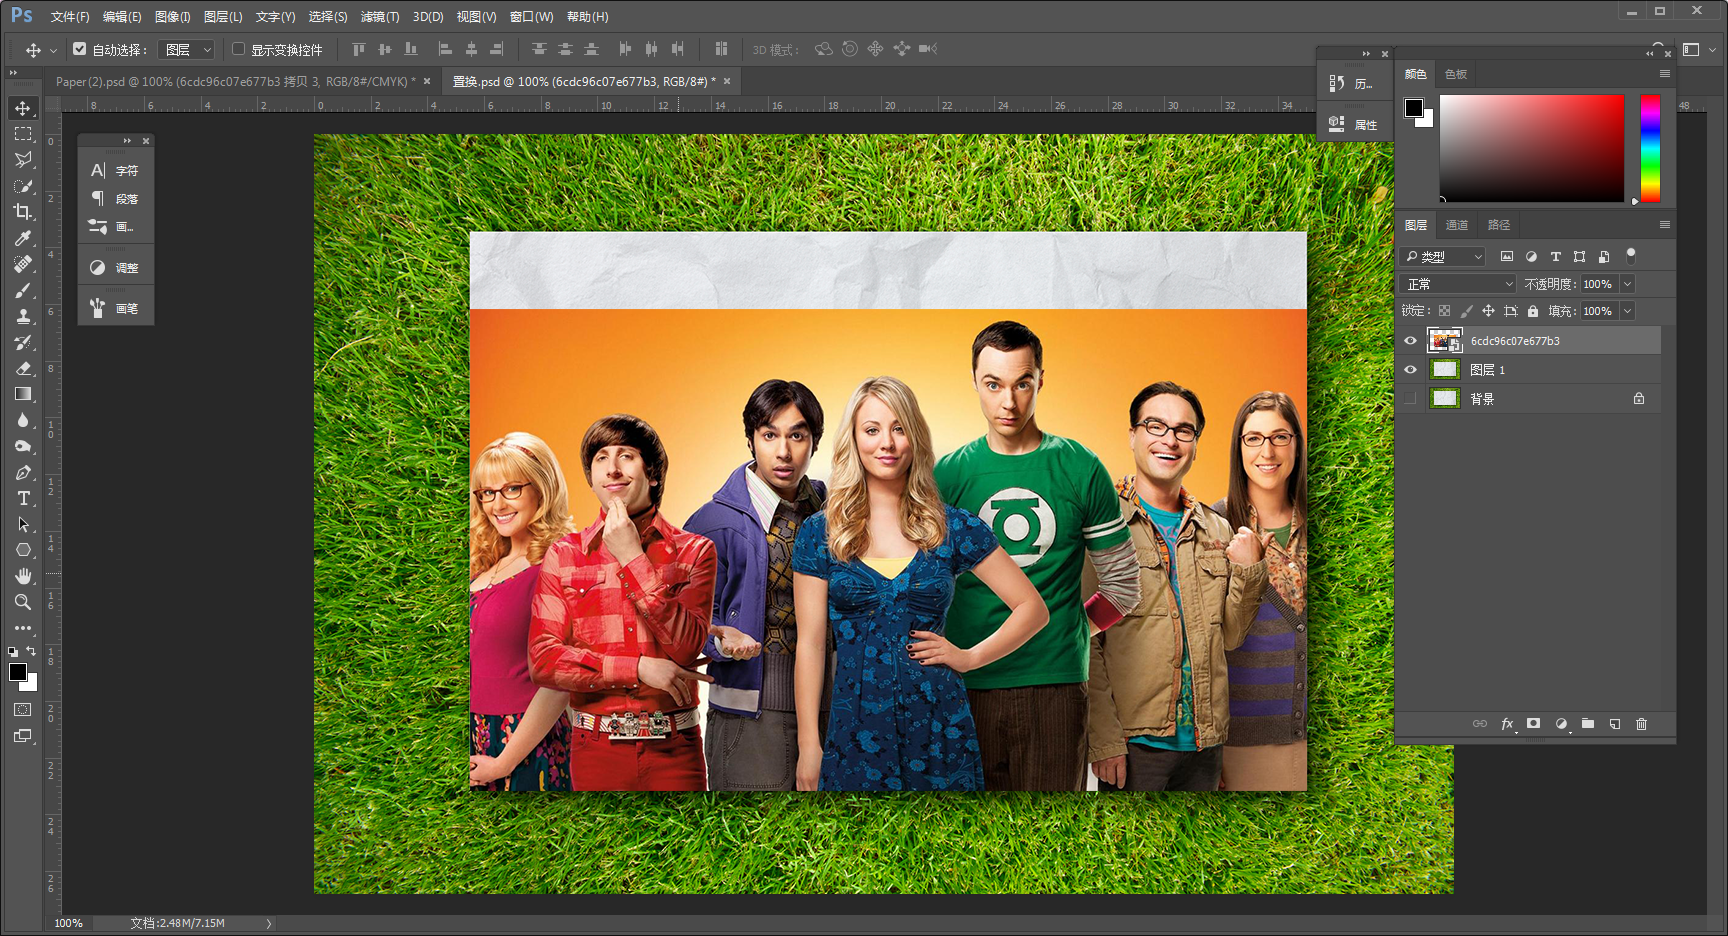Click the toolbox foreground color swatch

point(18,672)
